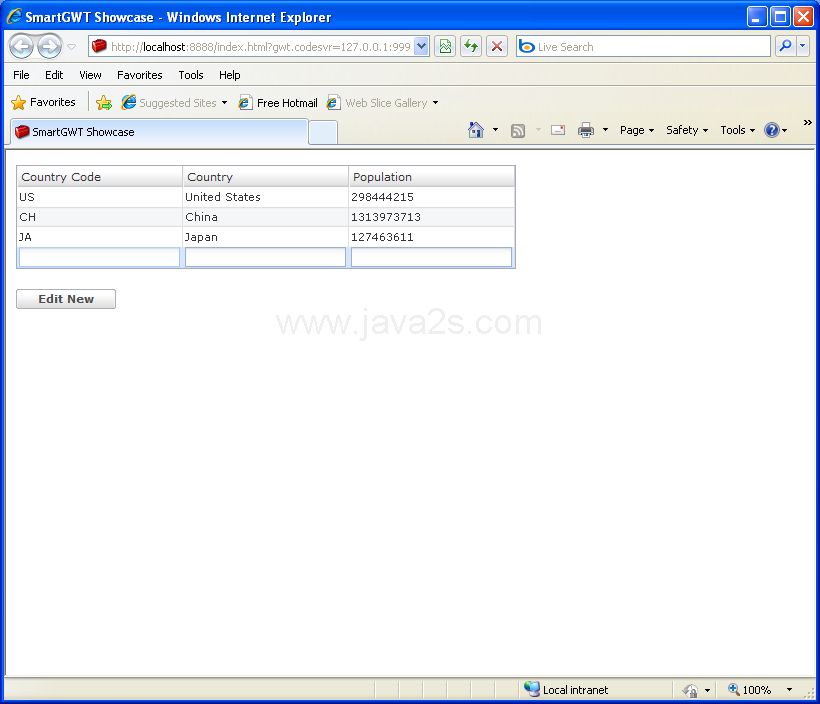Sort by the Country Code column header
820x704 pixels.
(x=99, y=177)
